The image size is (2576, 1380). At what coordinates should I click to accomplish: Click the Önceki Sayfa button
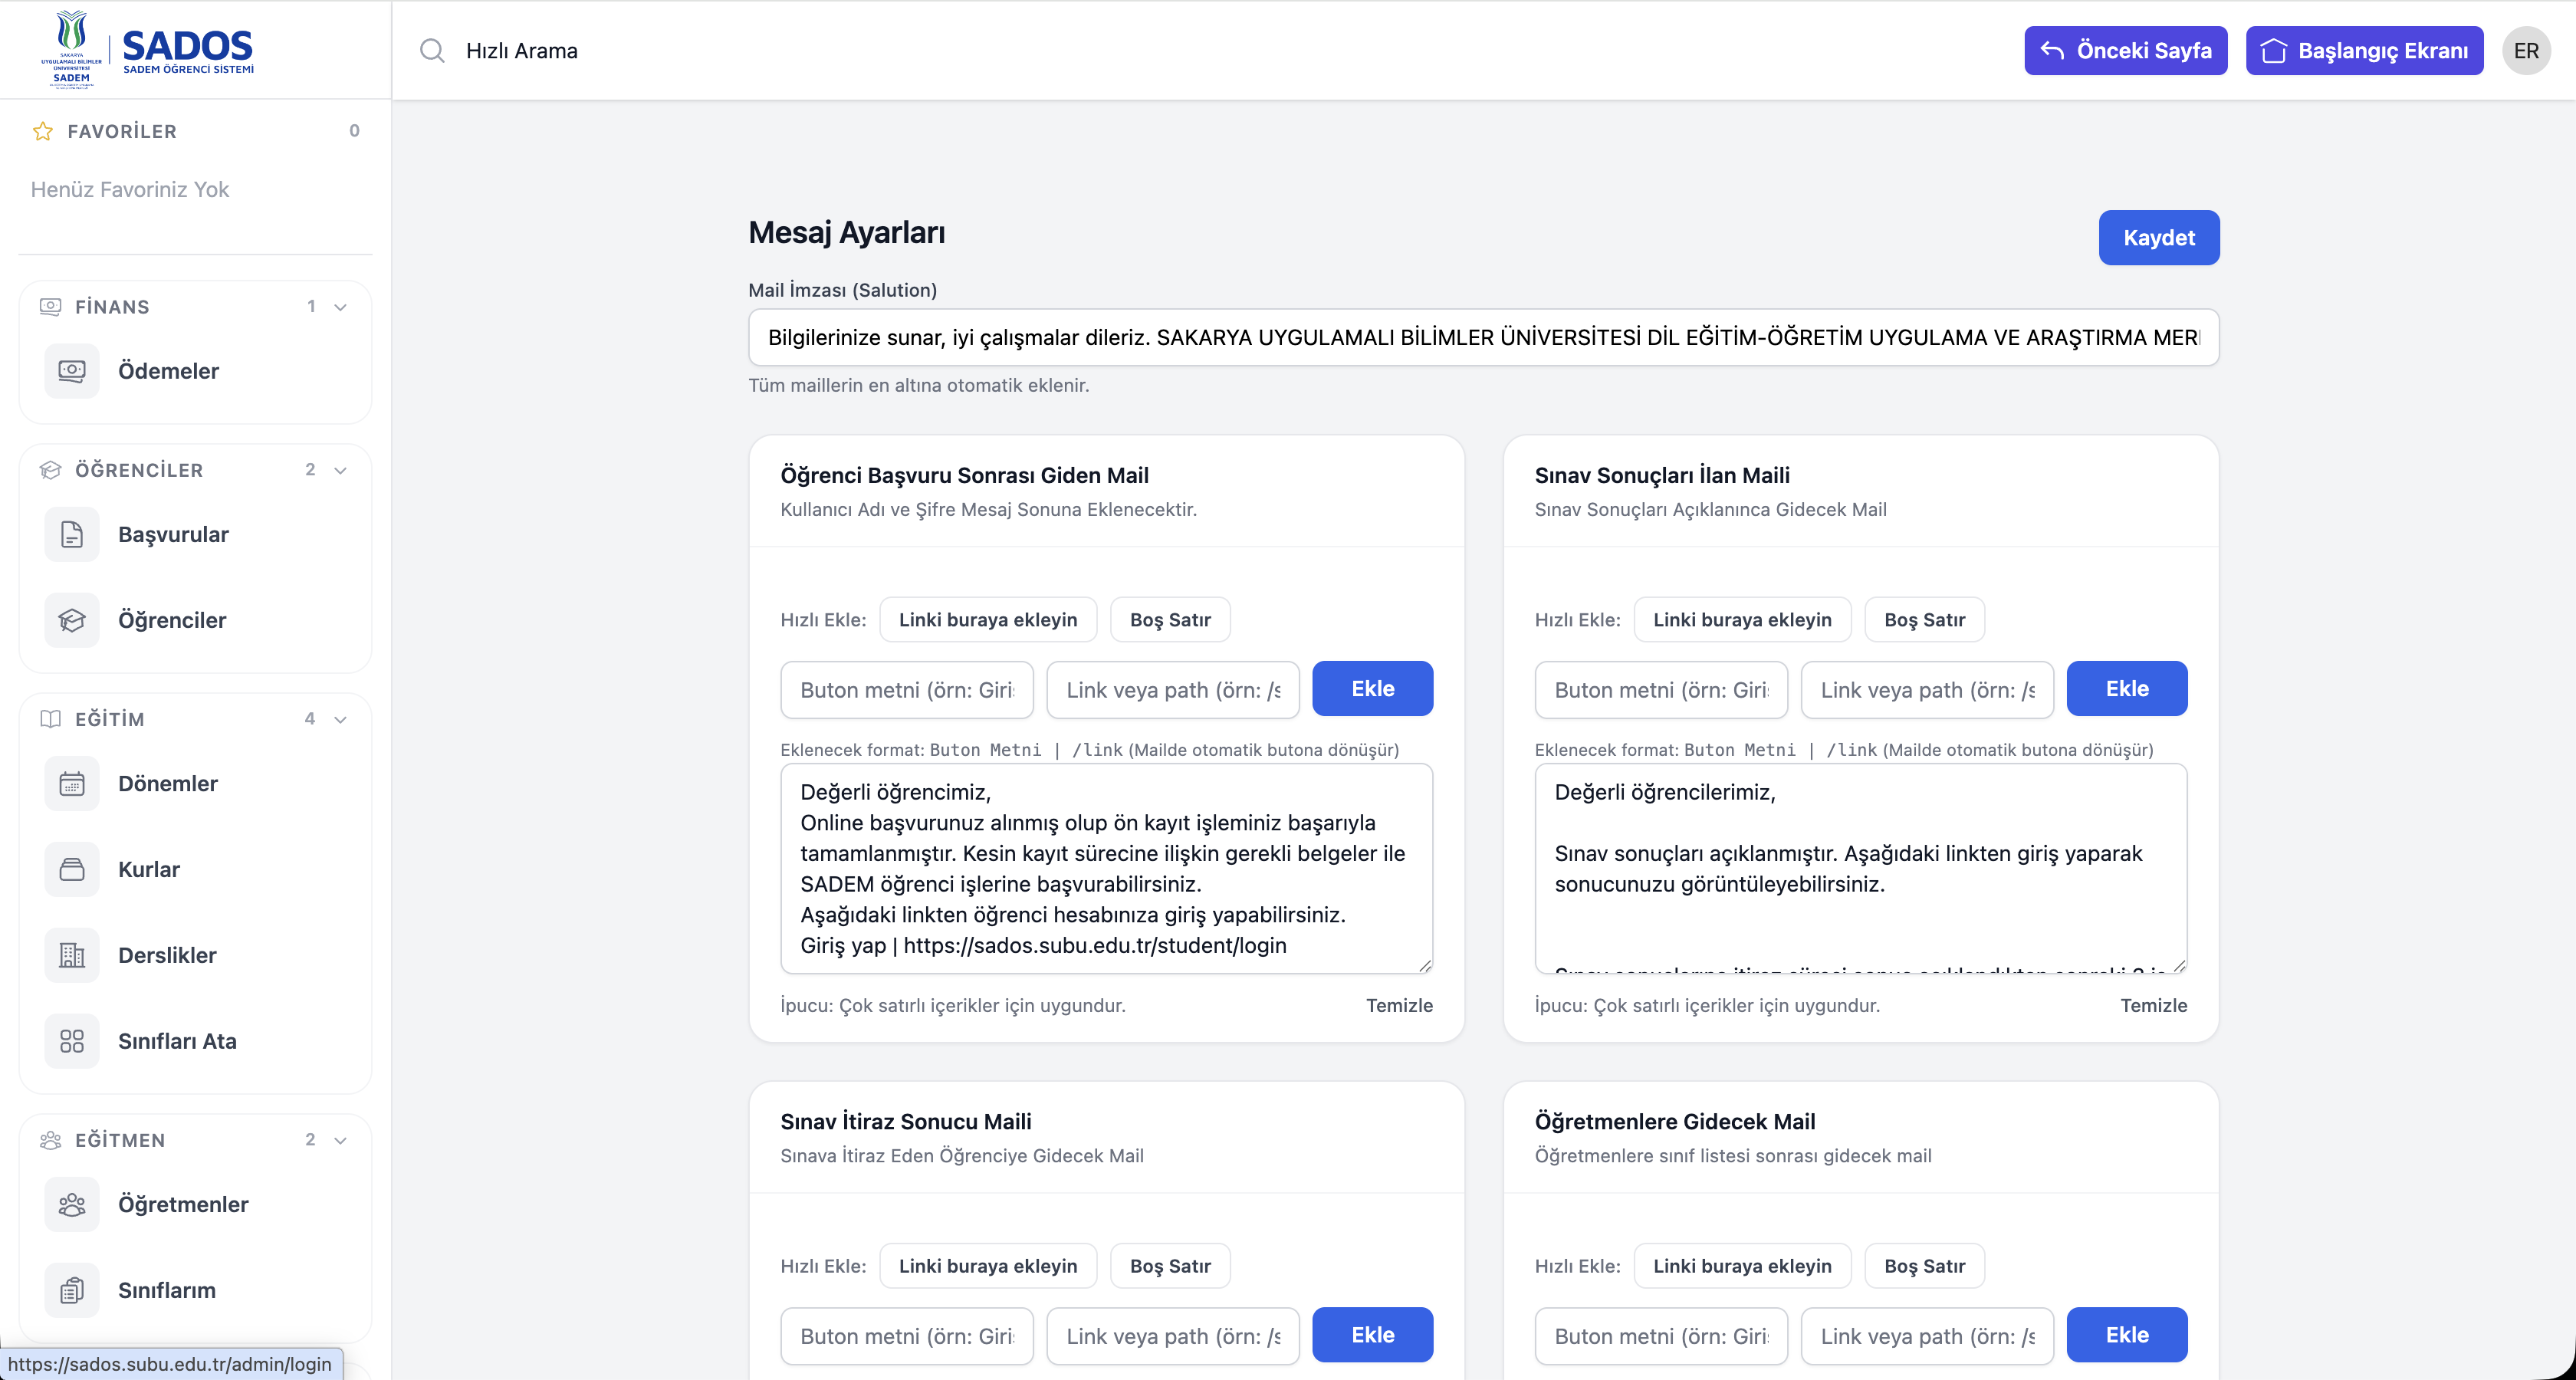click(2126, 50)
